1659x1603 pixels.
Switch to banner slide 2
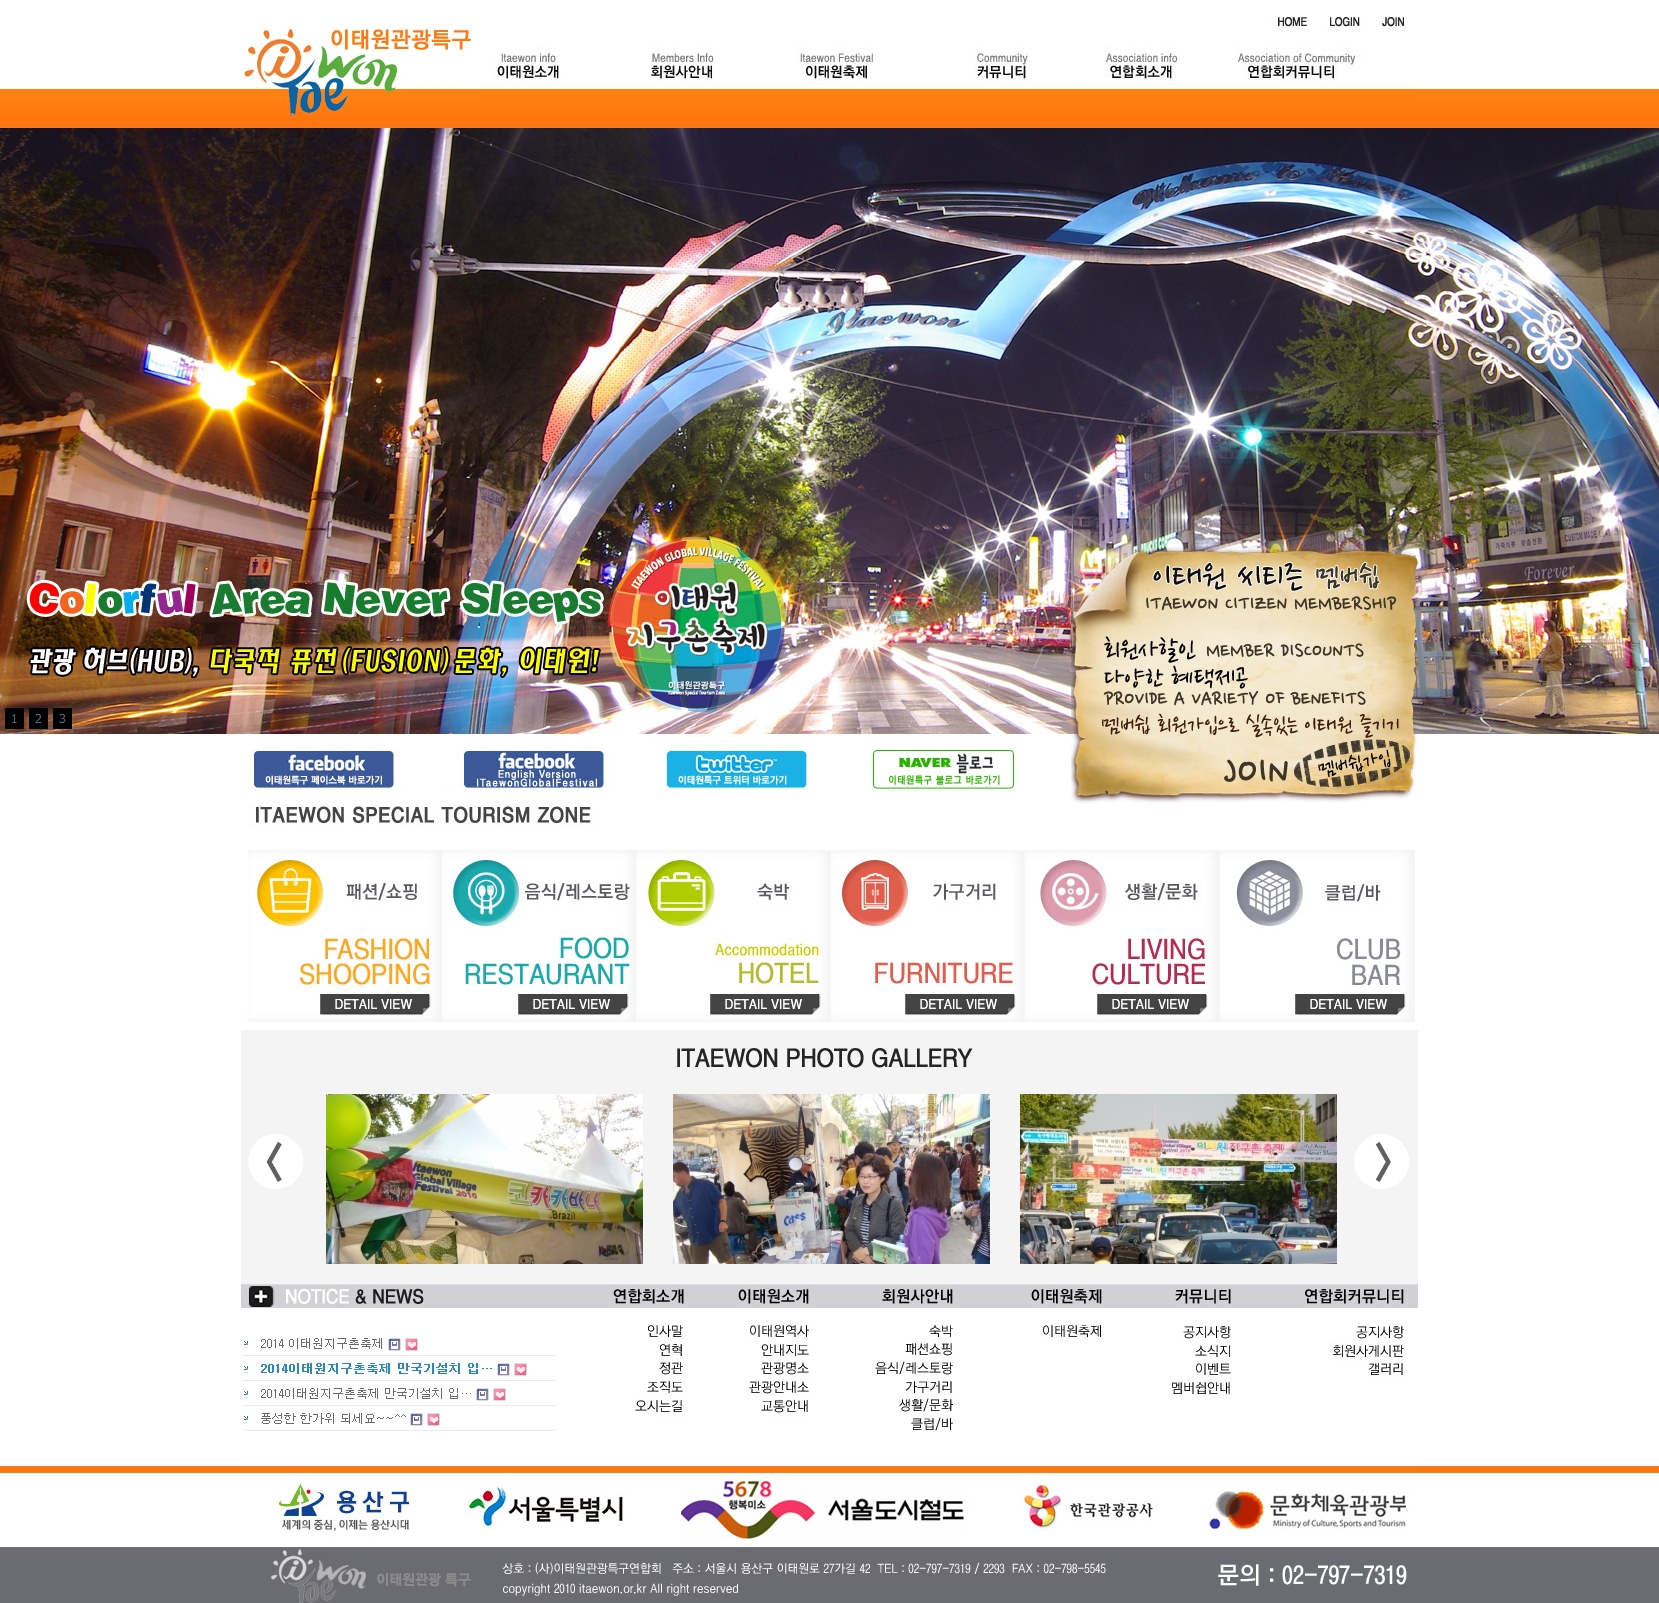(x=38, y=718)
